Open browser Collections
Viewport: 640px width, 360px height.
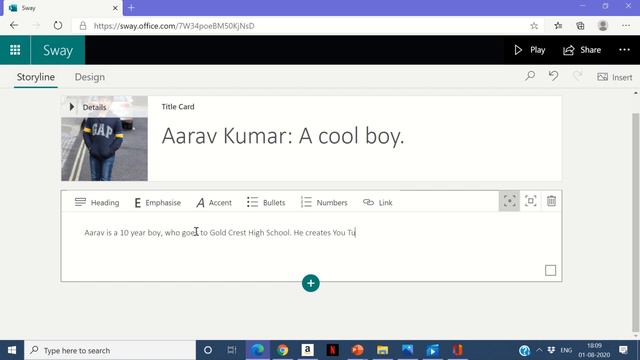(x=580, y=26)
